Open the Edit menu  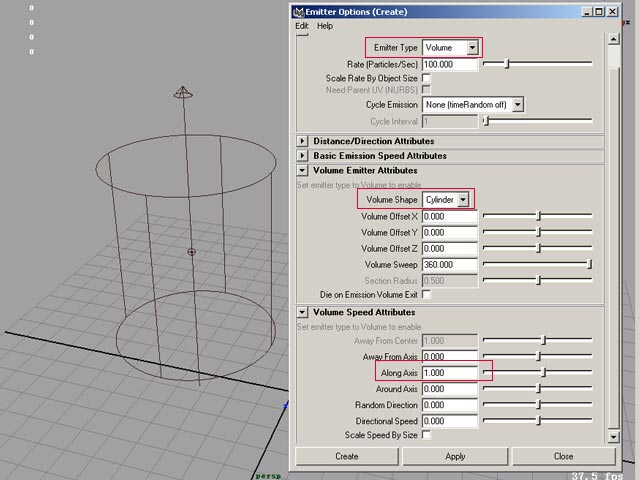pyautogui.click(x=301, y=26)
